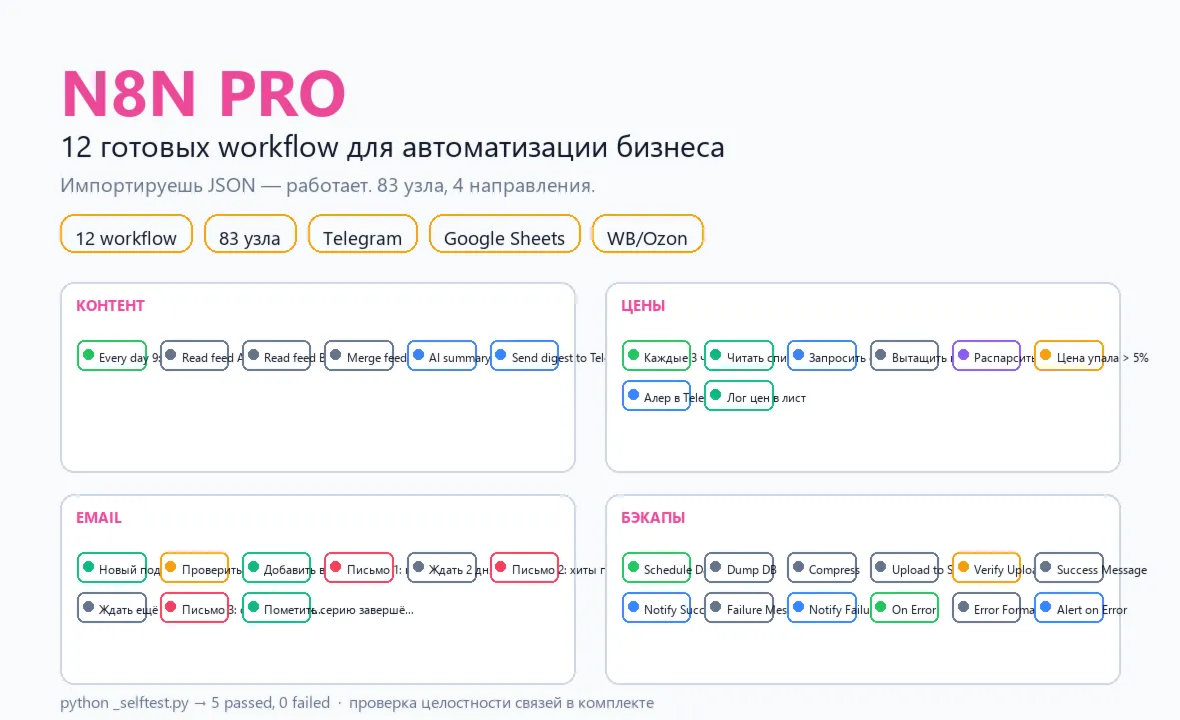Click the 'Читать спи' node
The image size is (1180, 720).
tap(739, 356)
